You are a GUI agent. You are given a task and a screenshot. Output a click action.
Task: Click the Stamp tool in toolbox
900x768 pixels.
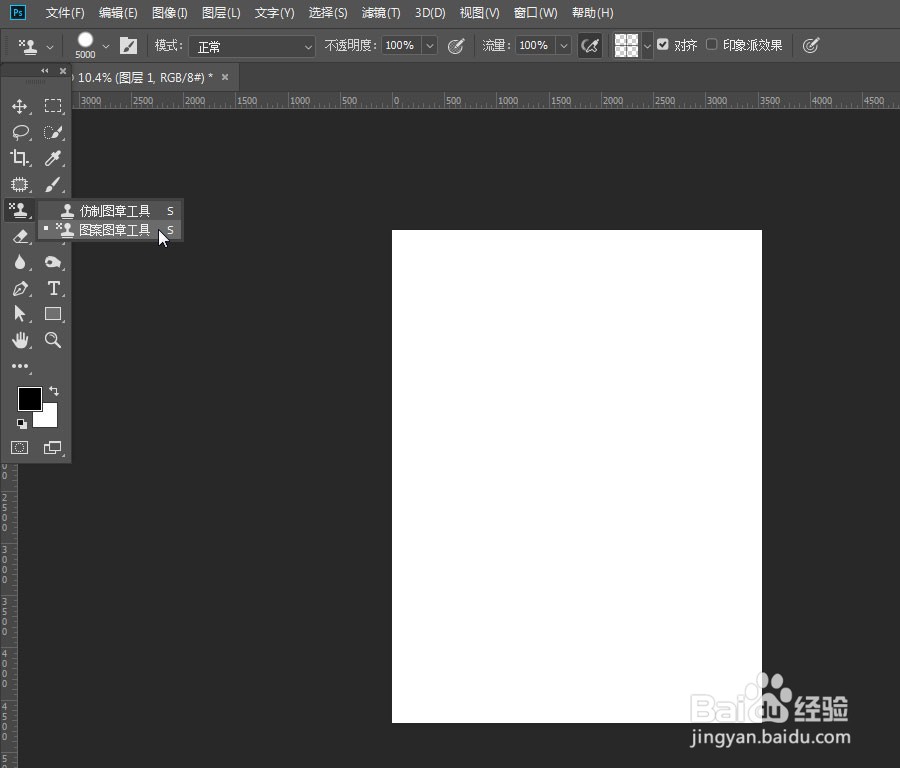point(20,210)
